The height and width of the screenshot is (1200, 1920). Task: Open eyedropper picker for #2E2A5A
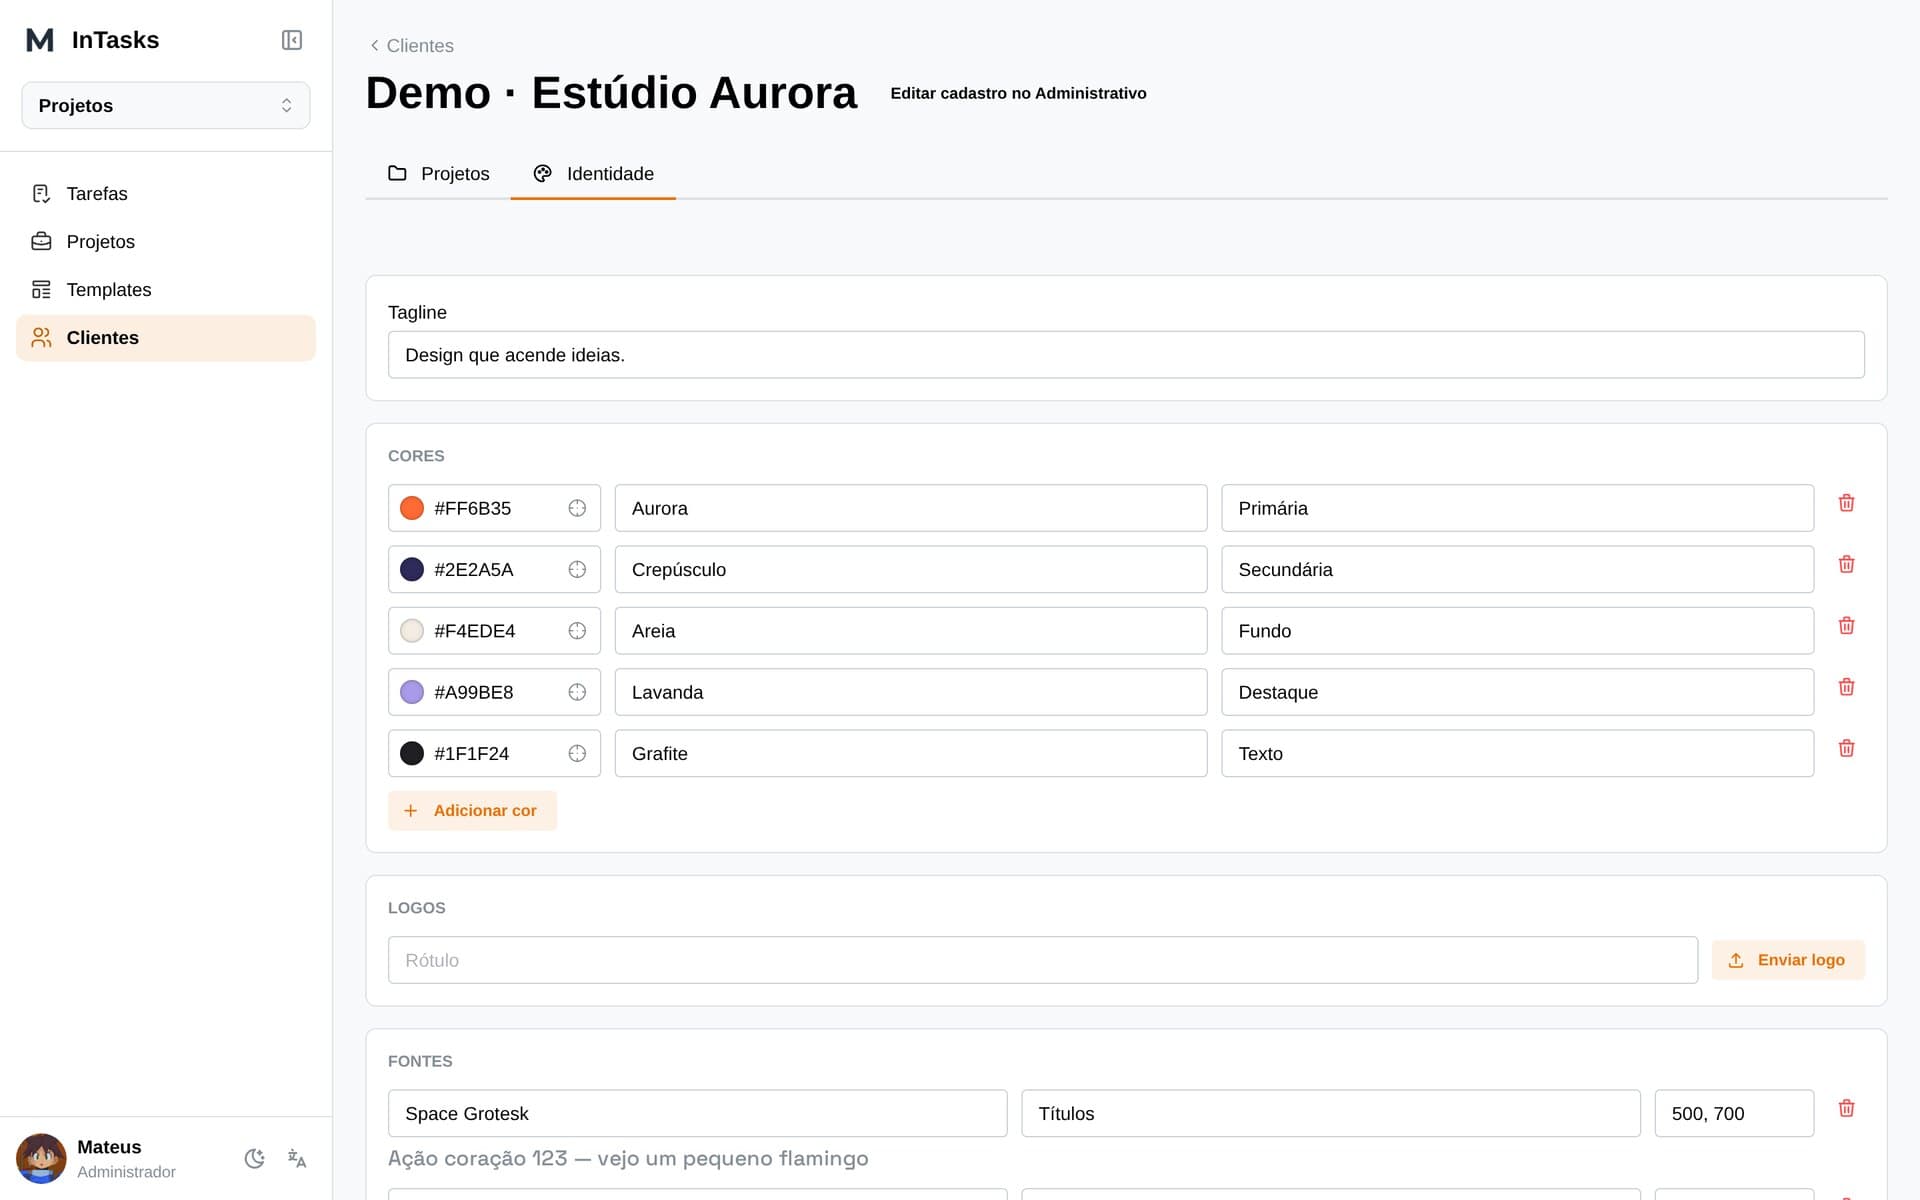tap(577, 569)
